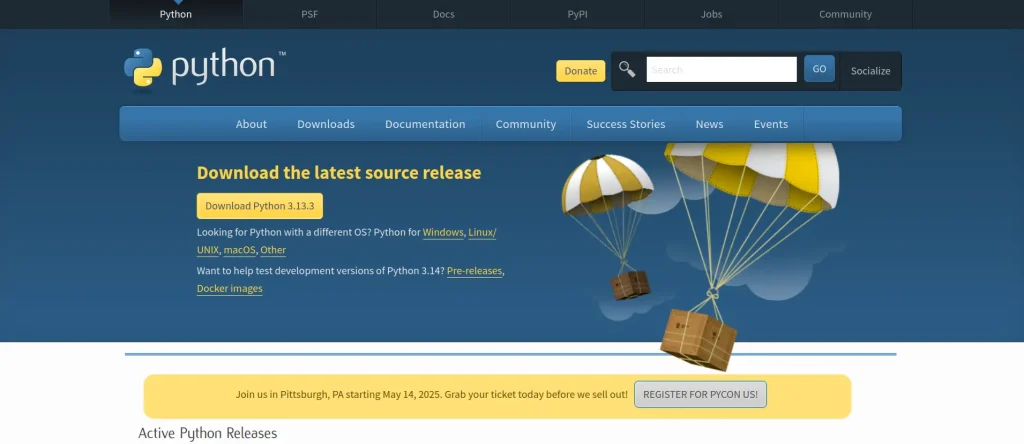Open the Pre-releases link
The image size is (1024, 444).
click(474, 271)
